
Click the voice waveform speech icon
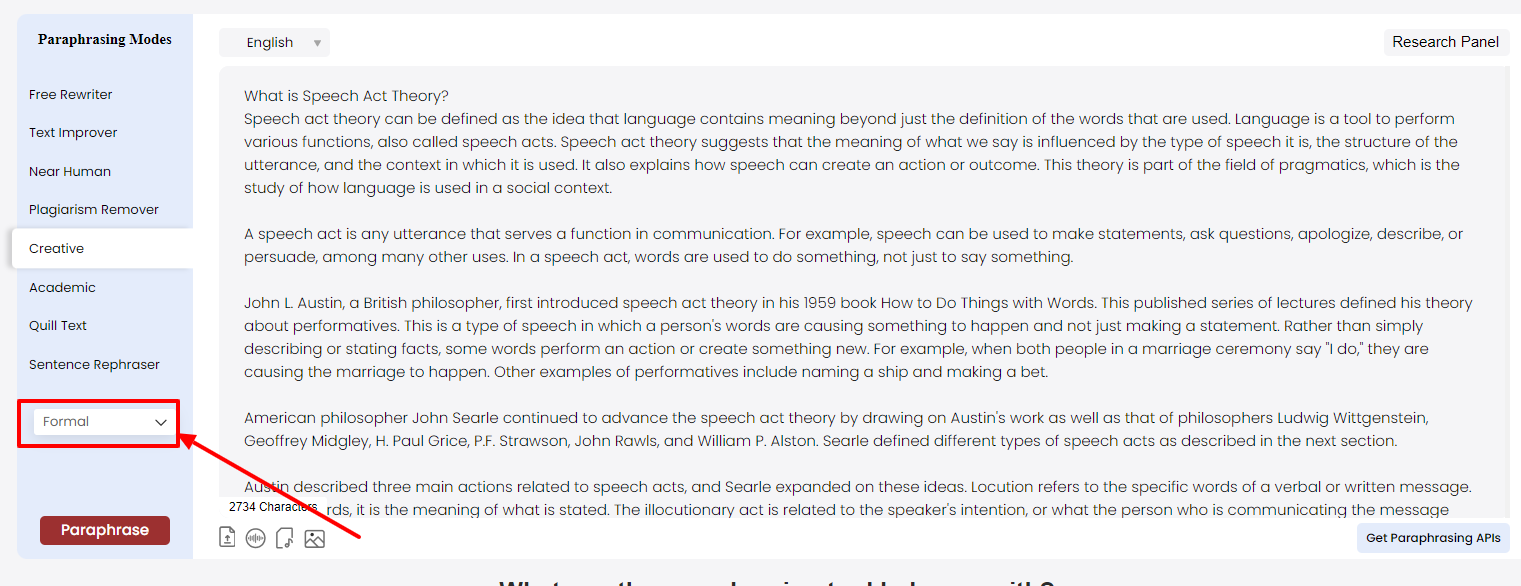click(x=256, y=539)
